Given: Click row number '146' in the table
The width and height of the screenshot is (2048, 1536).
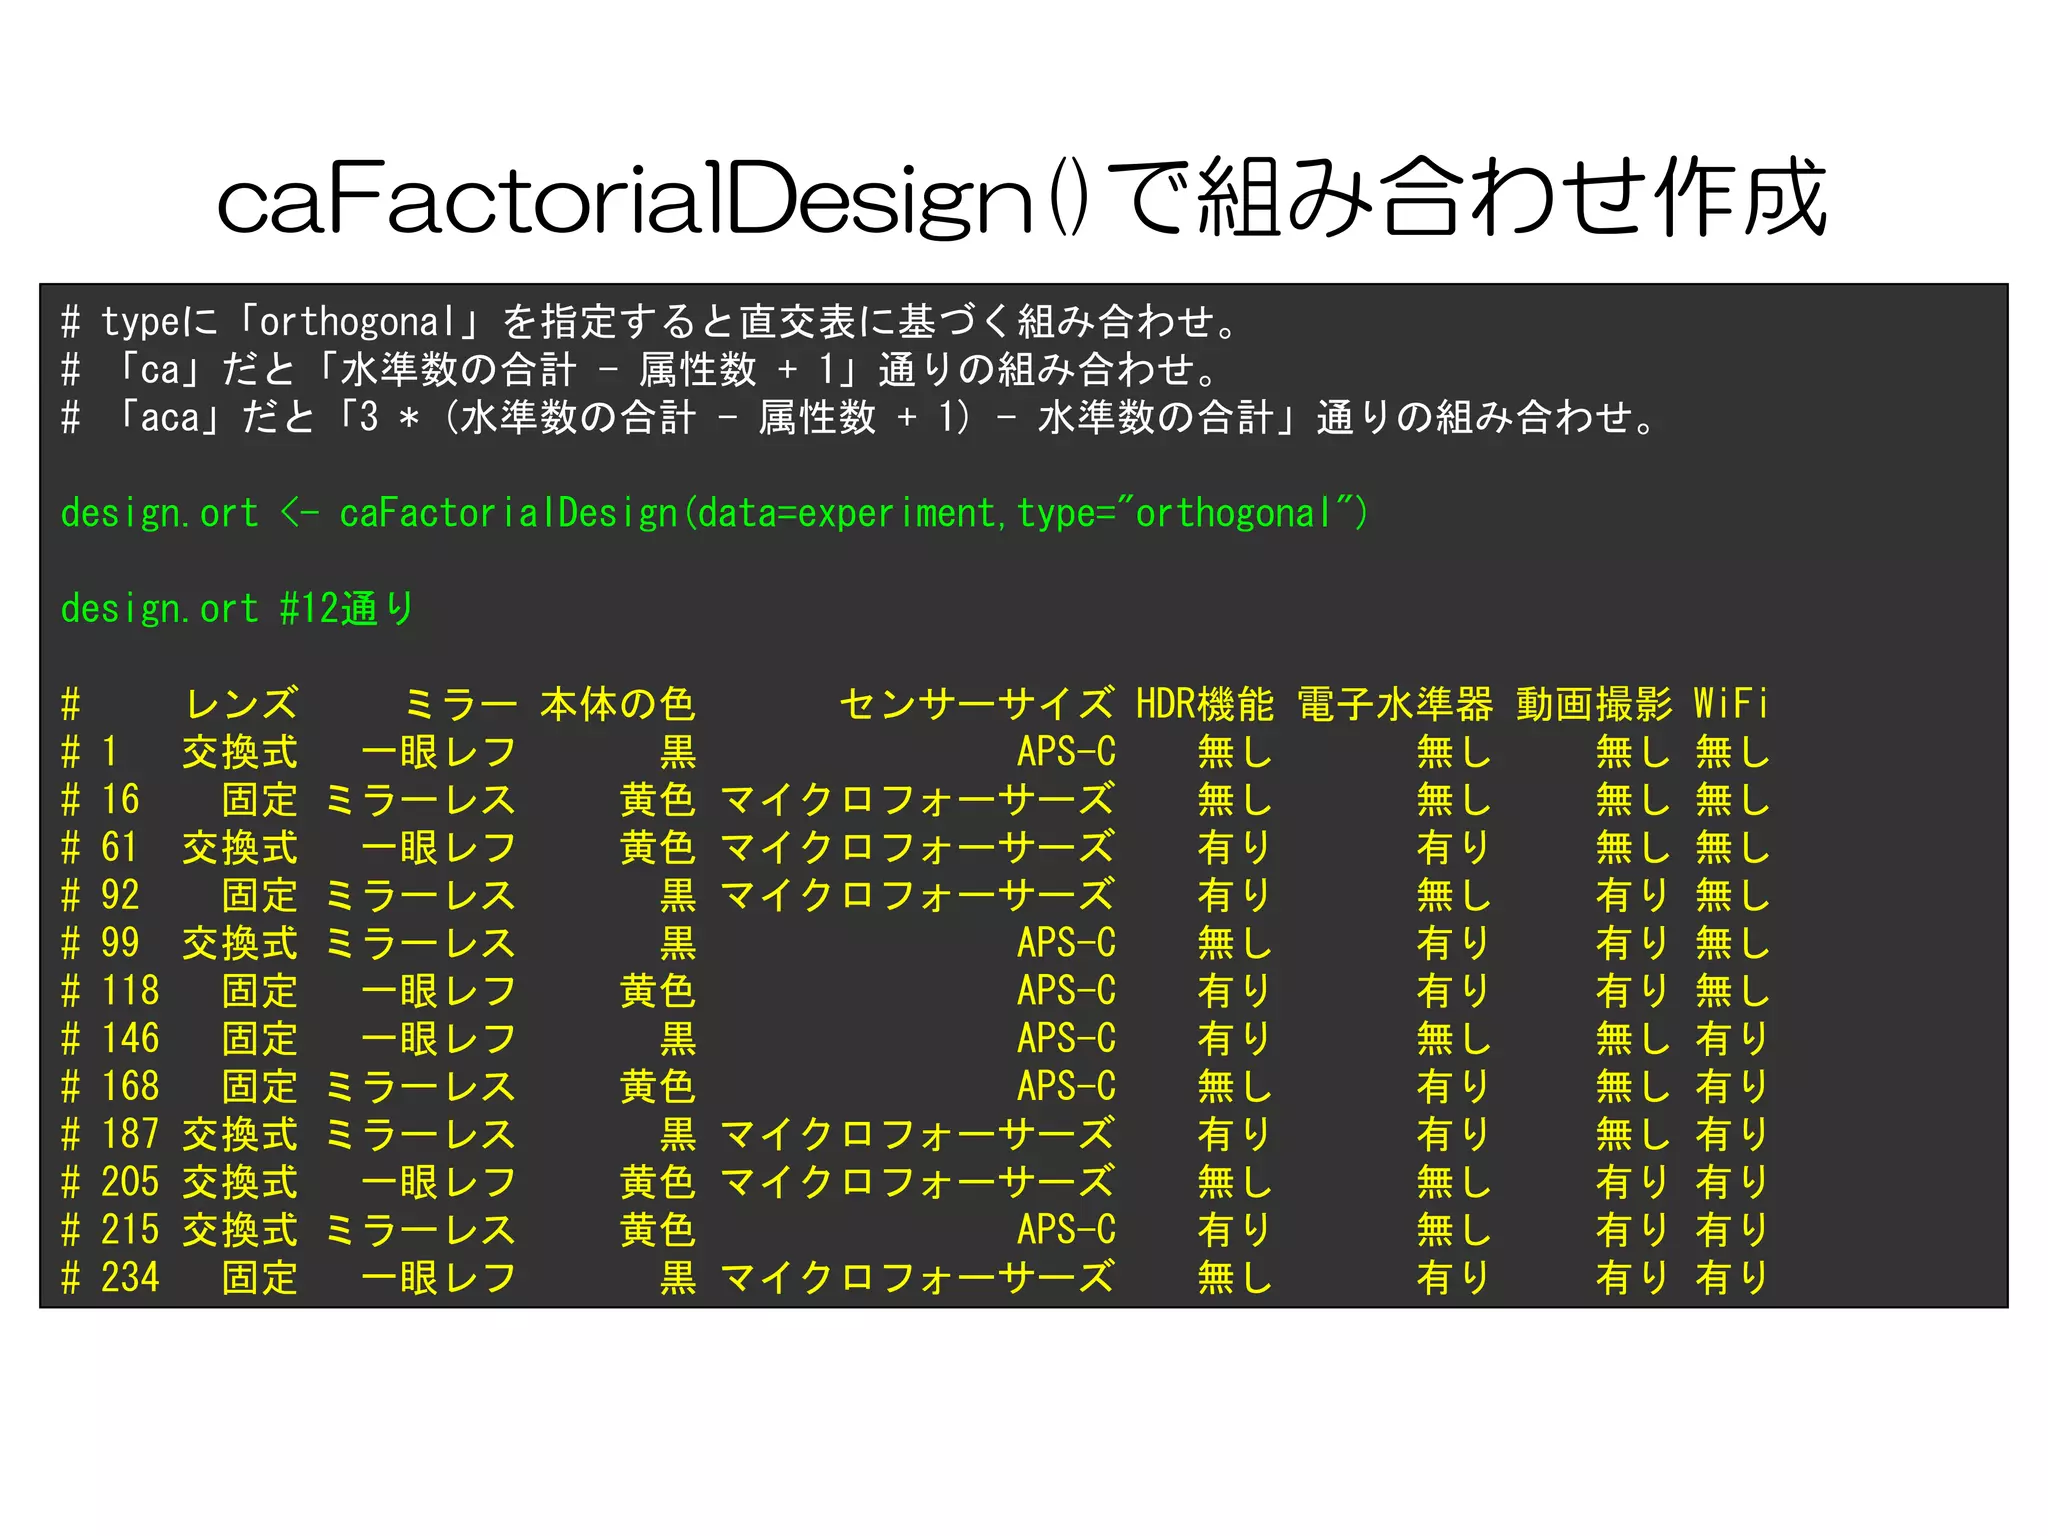Looking at the screenshot, I should click(130, 1040).
